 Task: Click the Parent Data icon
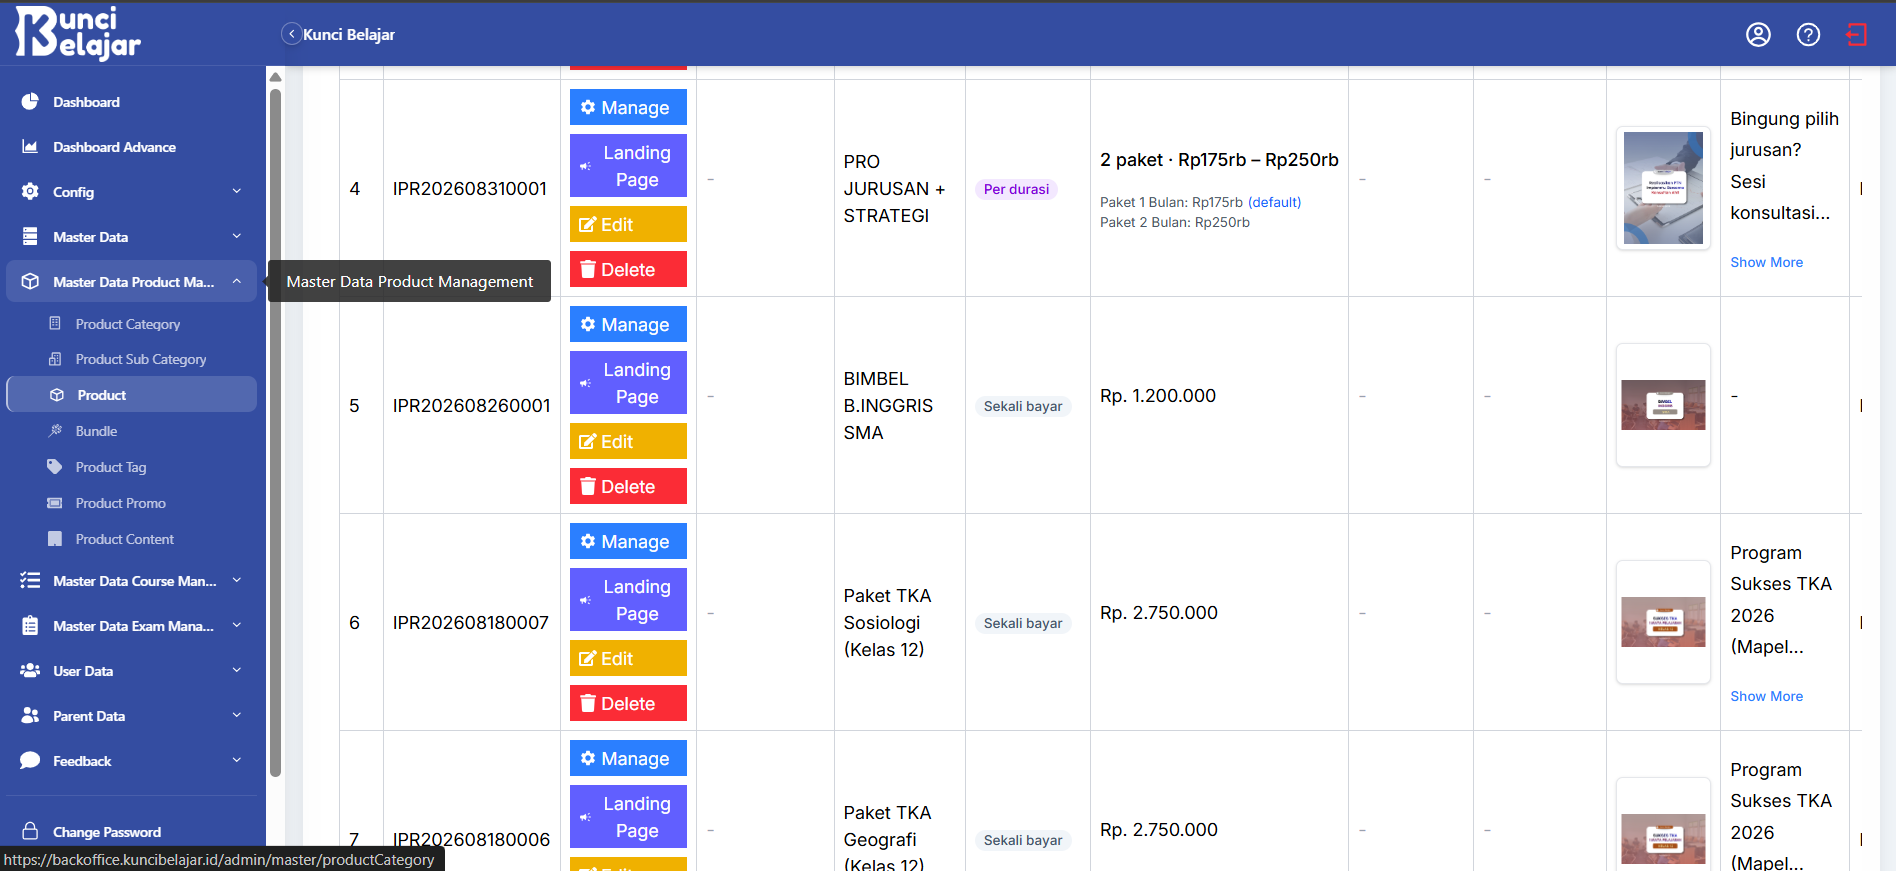pyautogui.click(x=30, y=716)
